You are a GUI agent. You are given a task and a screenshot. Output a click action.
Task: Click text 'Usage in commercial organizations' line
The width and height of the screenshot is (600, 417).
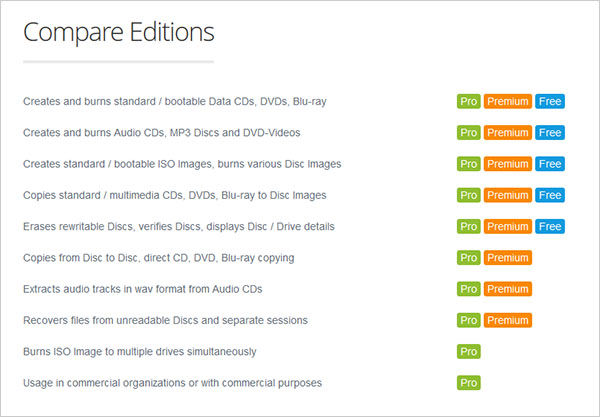172,383
